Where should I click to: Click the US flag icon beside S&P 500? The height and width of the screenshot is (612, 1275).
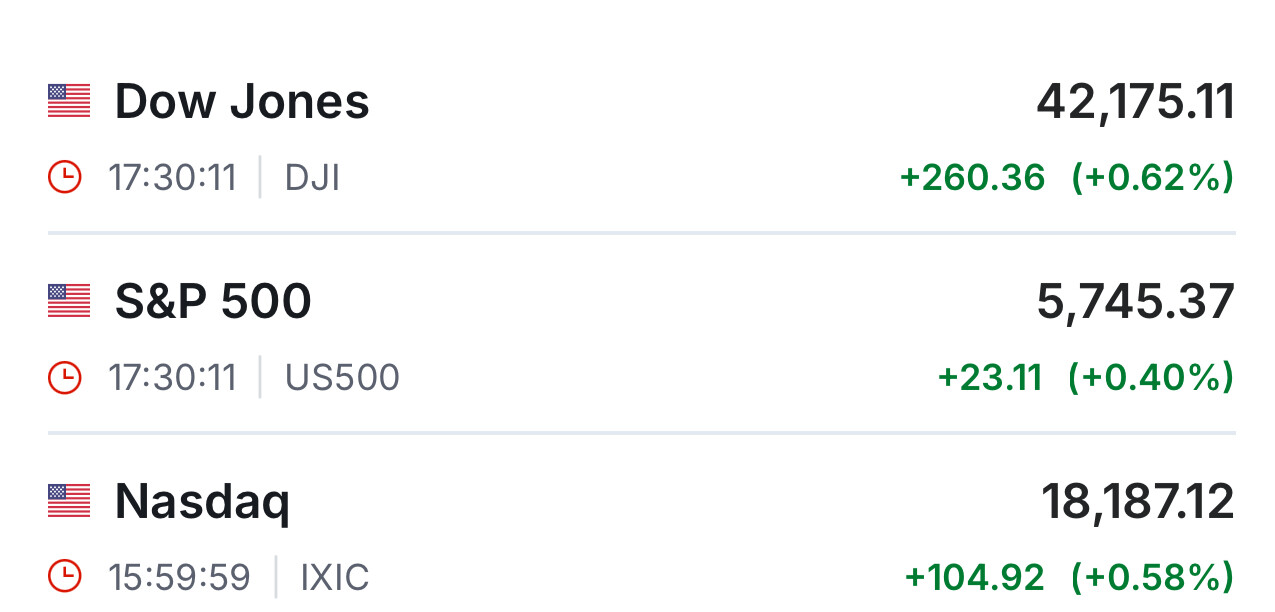(x=69, y=301)
